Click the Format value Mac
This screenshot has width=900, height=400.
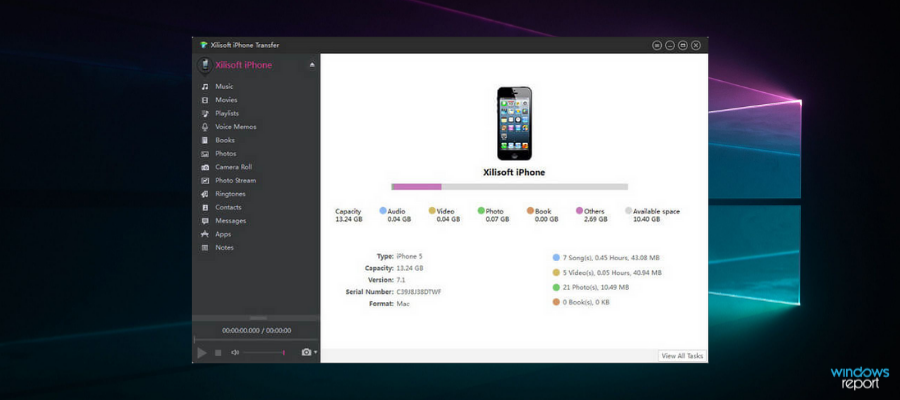[403, 304]
